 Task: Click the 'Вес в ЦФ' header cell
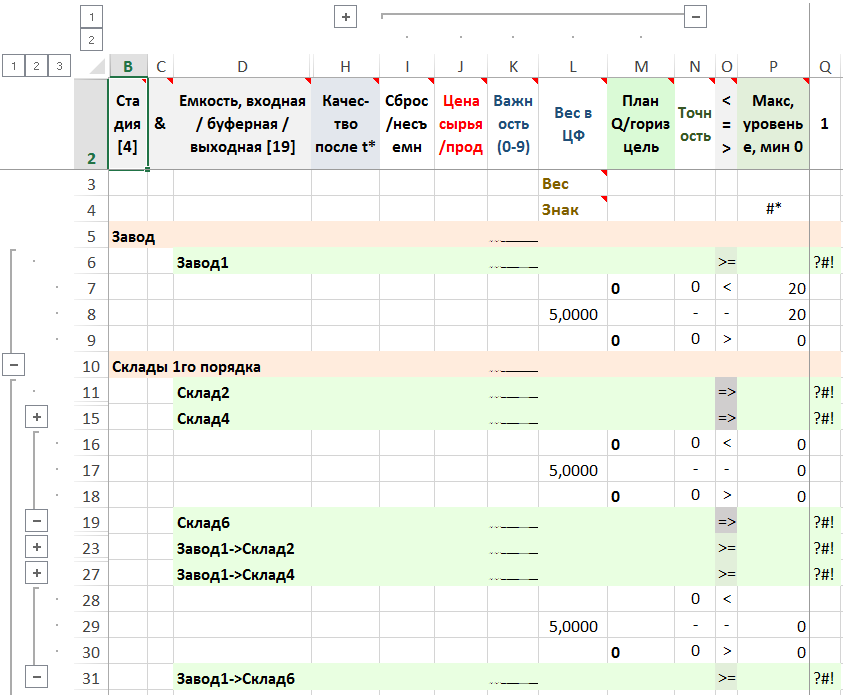pyautogui.click(x=572, y=123)
